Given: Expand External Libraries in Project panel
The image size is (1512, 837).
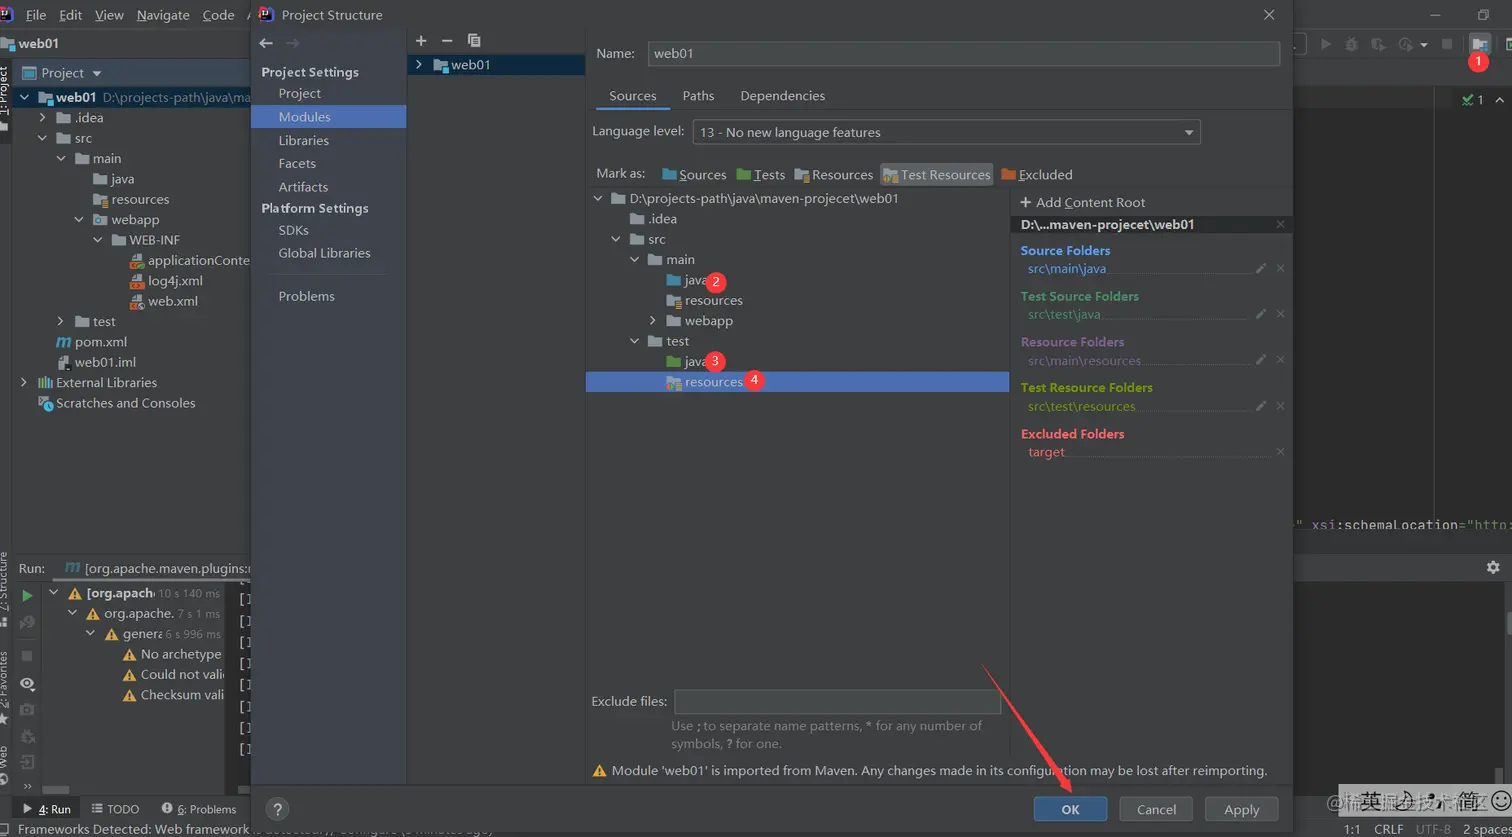Looking at the screenshot, I should (x=24, y=383).
